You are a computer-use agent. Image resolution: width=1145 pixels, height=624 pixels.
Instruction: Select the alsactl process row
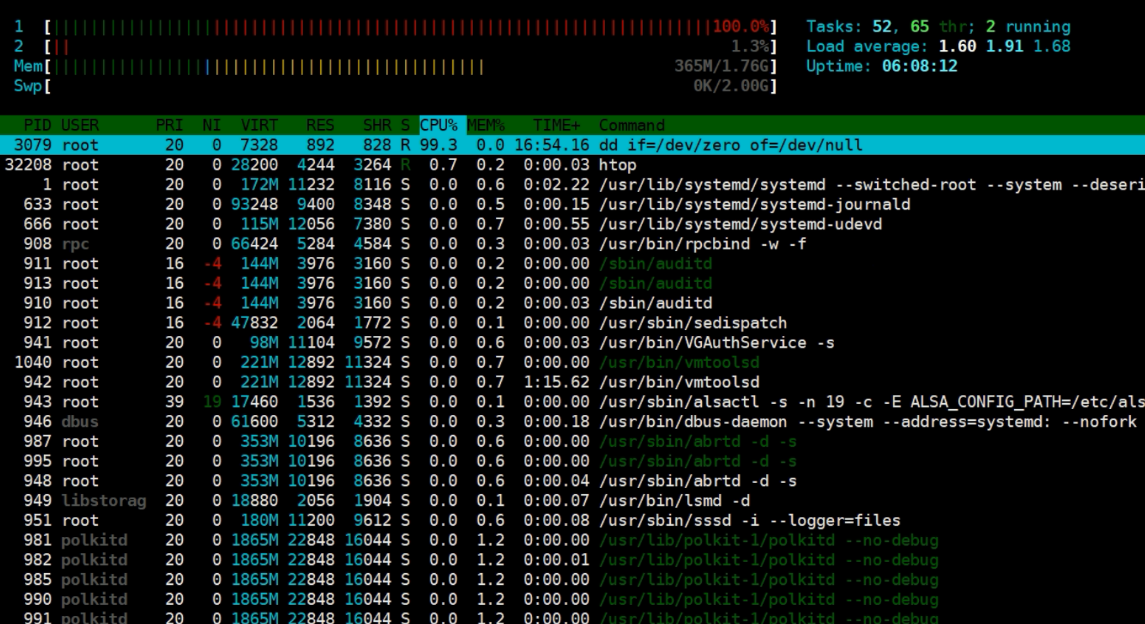pyautogui.click(x=572, y=401)
